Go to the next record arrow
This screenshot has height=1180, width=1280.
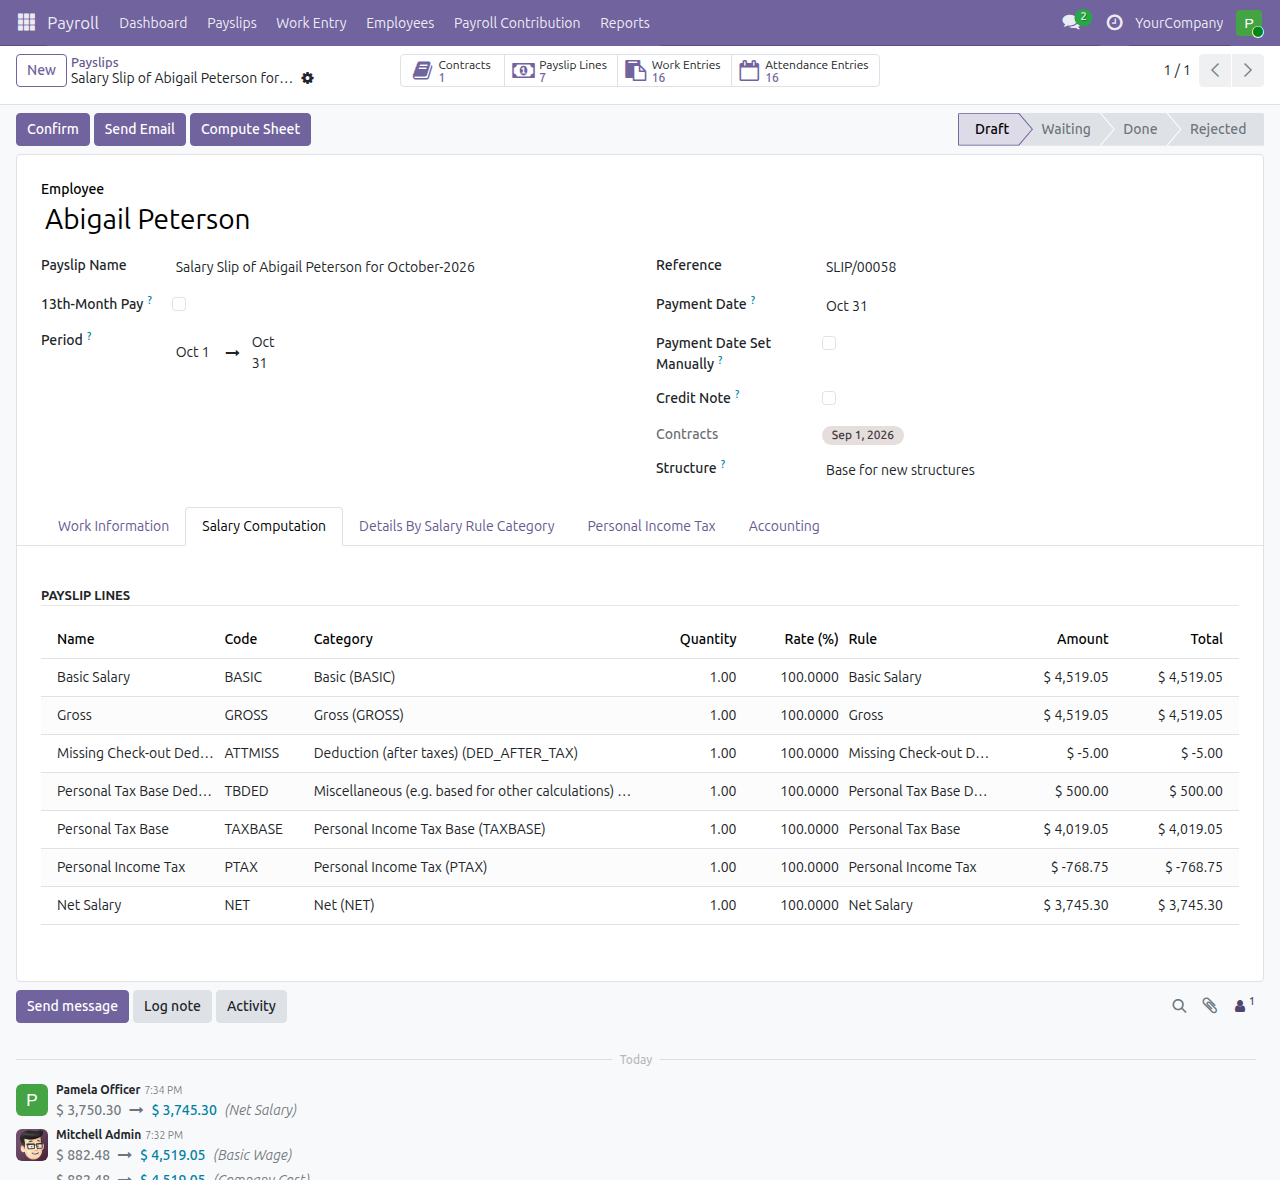coord(1247,70)
